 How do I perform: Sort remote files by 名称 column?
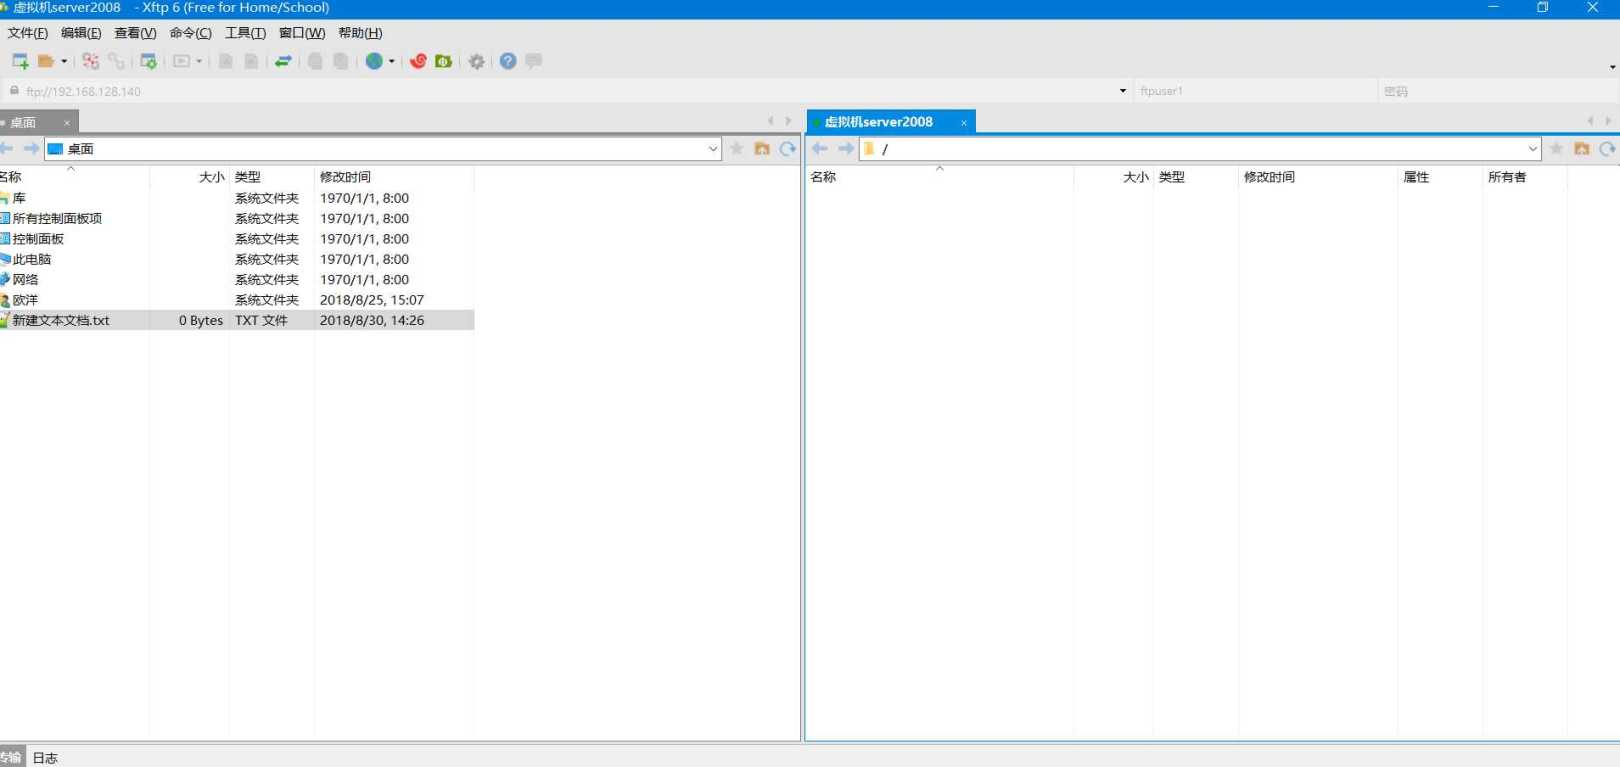point(940,177)
